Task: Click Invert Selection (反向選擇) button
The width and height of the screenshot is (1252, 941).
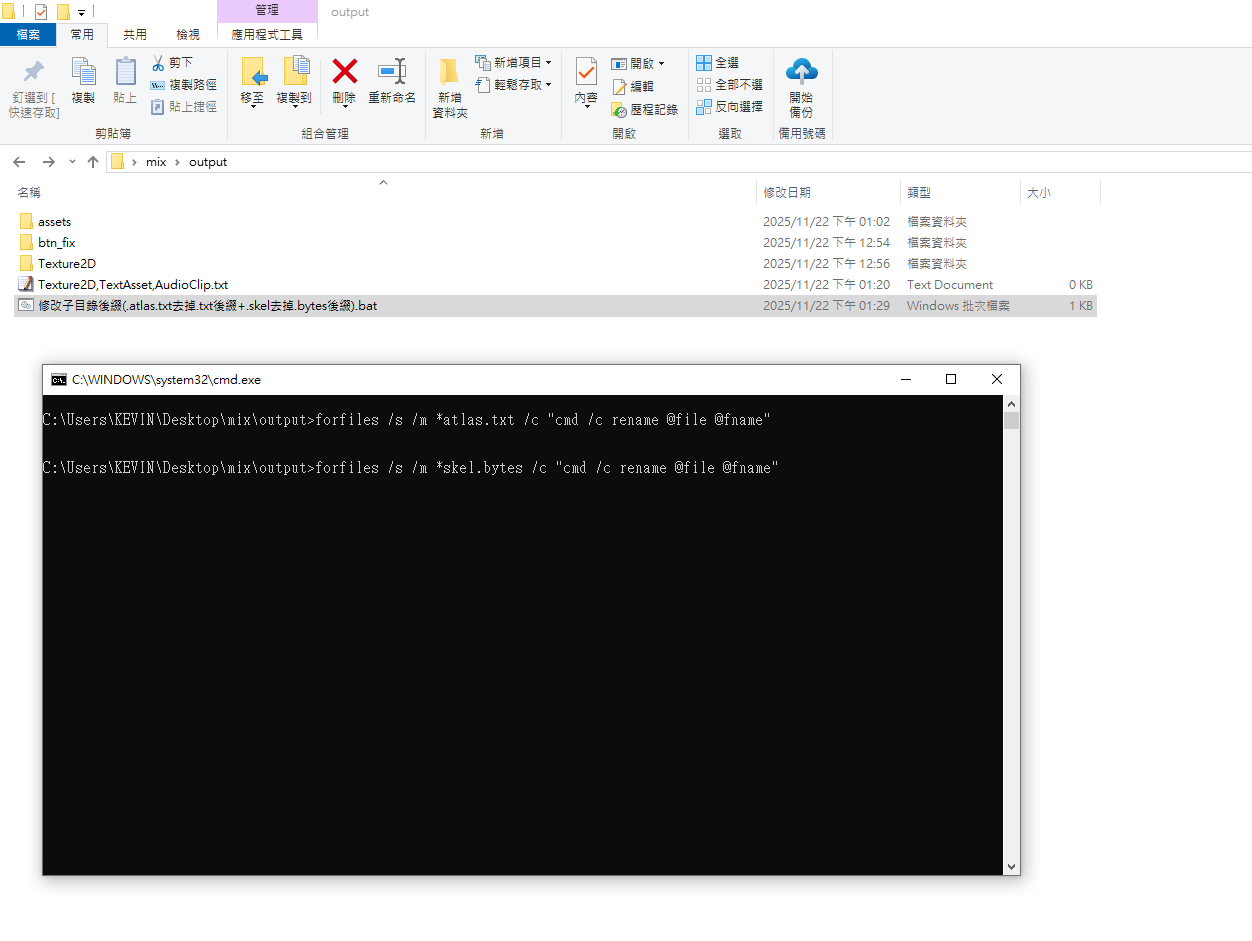Action: tap(729, 107)
